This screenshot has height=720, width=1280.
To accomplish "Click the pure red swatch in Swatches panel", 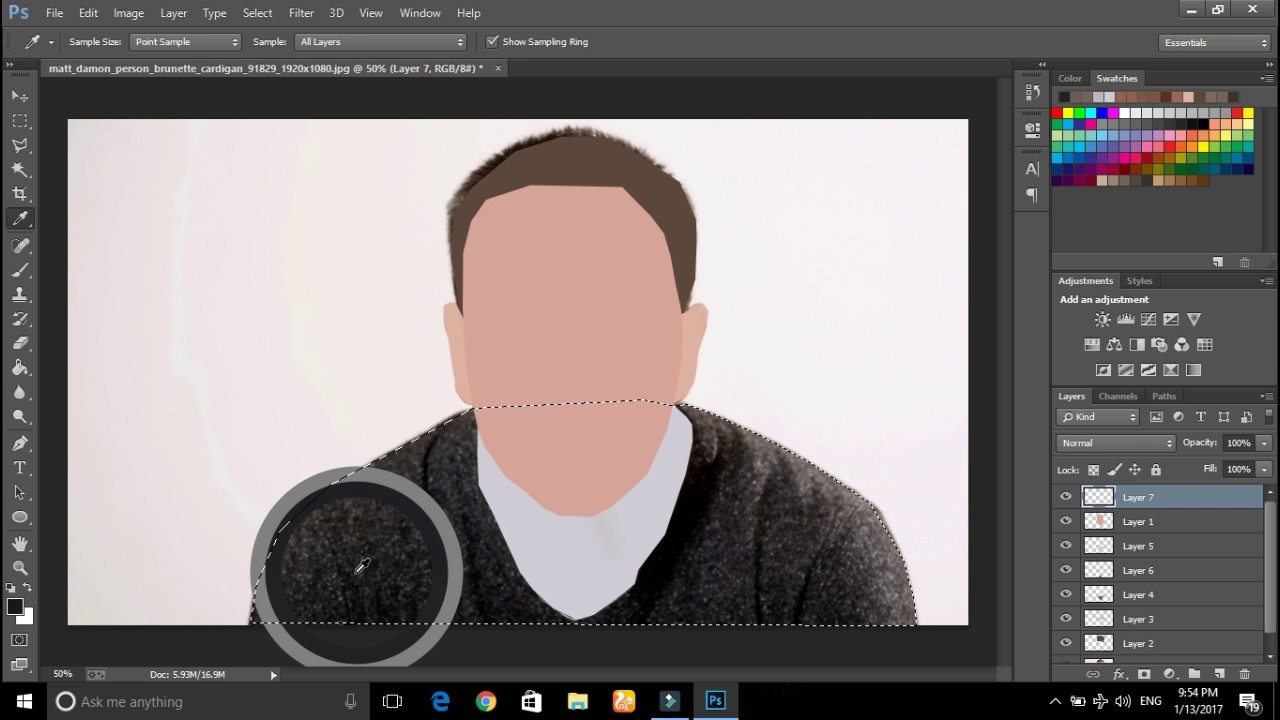I will coord(1058,112).
